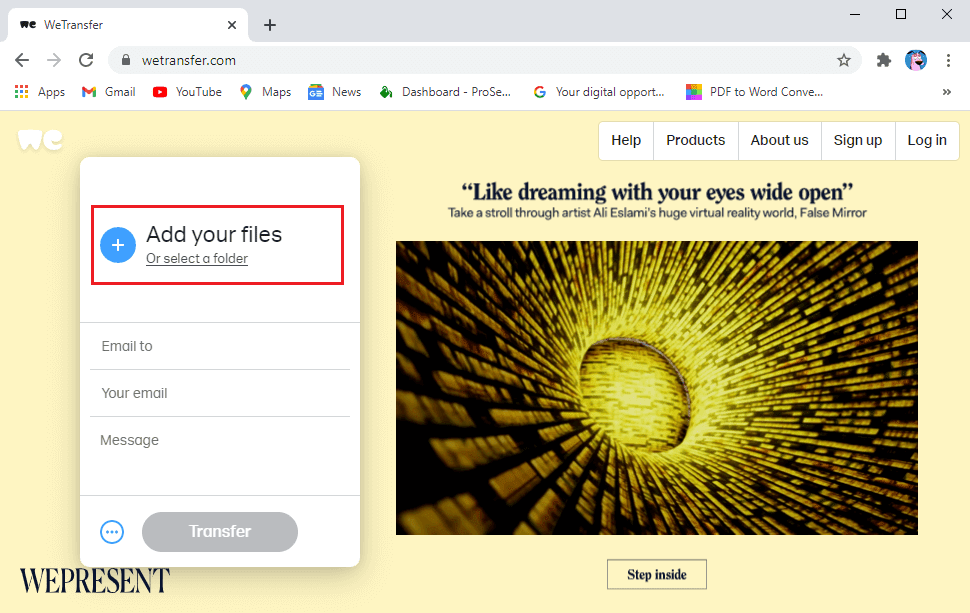Open Chrome three-dot menu

click(948, 60)
